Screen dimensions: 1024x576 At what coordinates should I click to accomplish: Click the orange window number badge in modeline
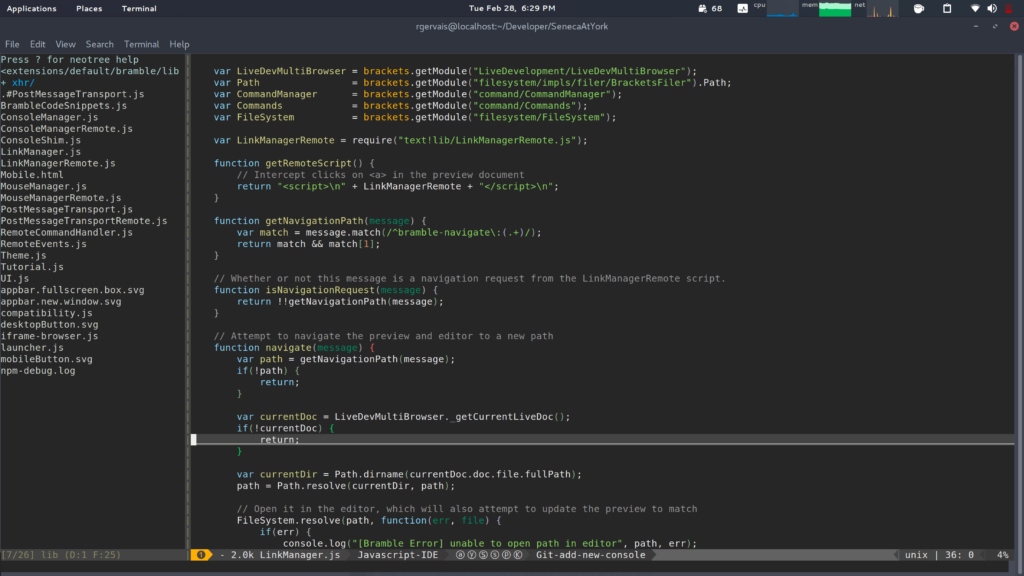(200, 554)
